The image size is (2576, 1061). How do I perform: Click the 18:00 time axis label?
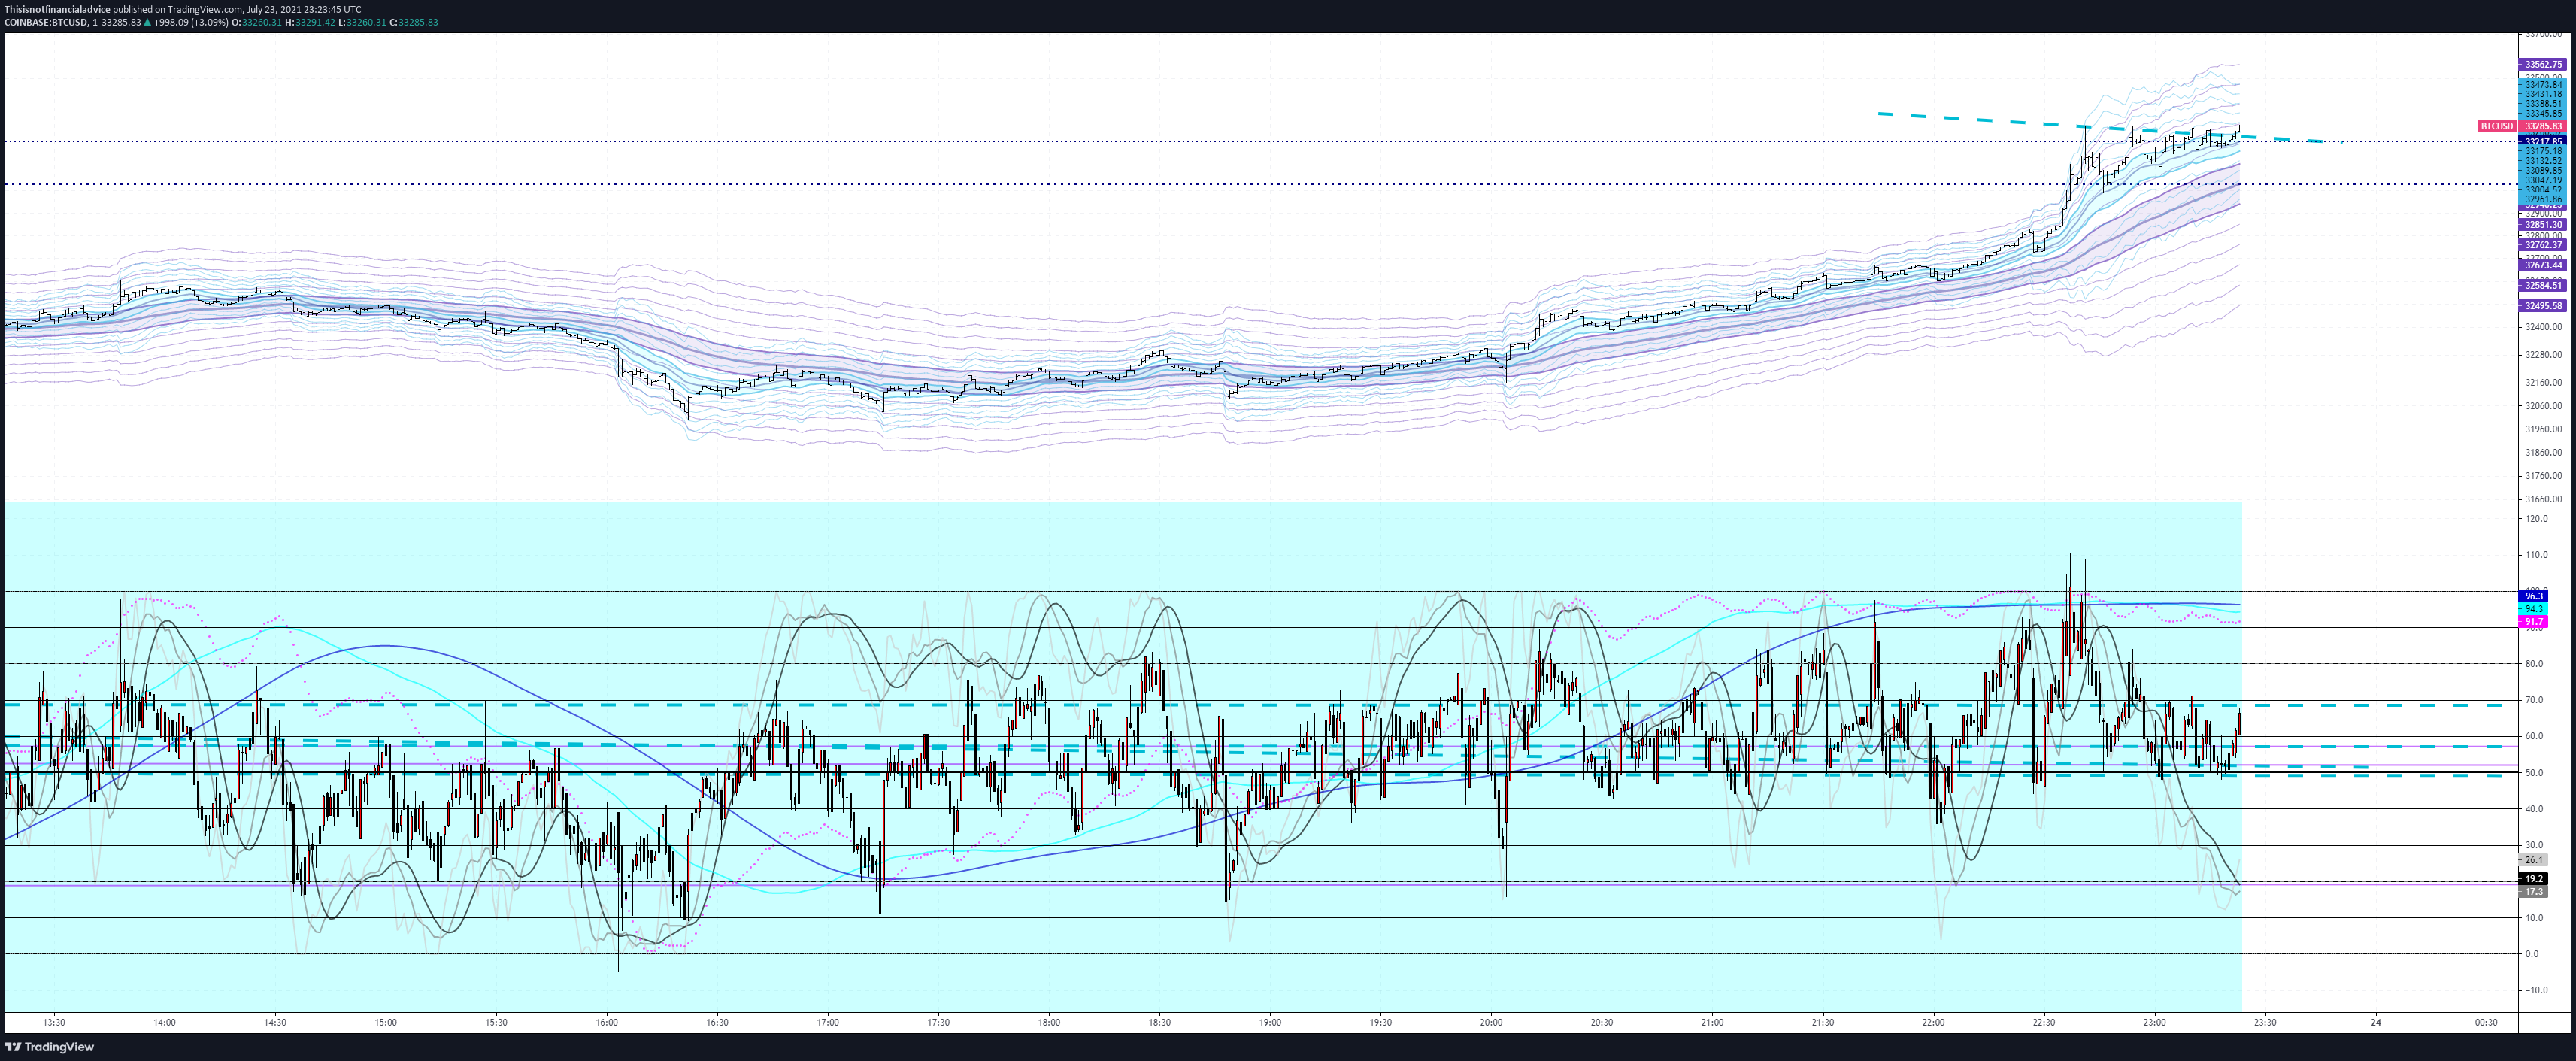click(x=1049, y=1023)
